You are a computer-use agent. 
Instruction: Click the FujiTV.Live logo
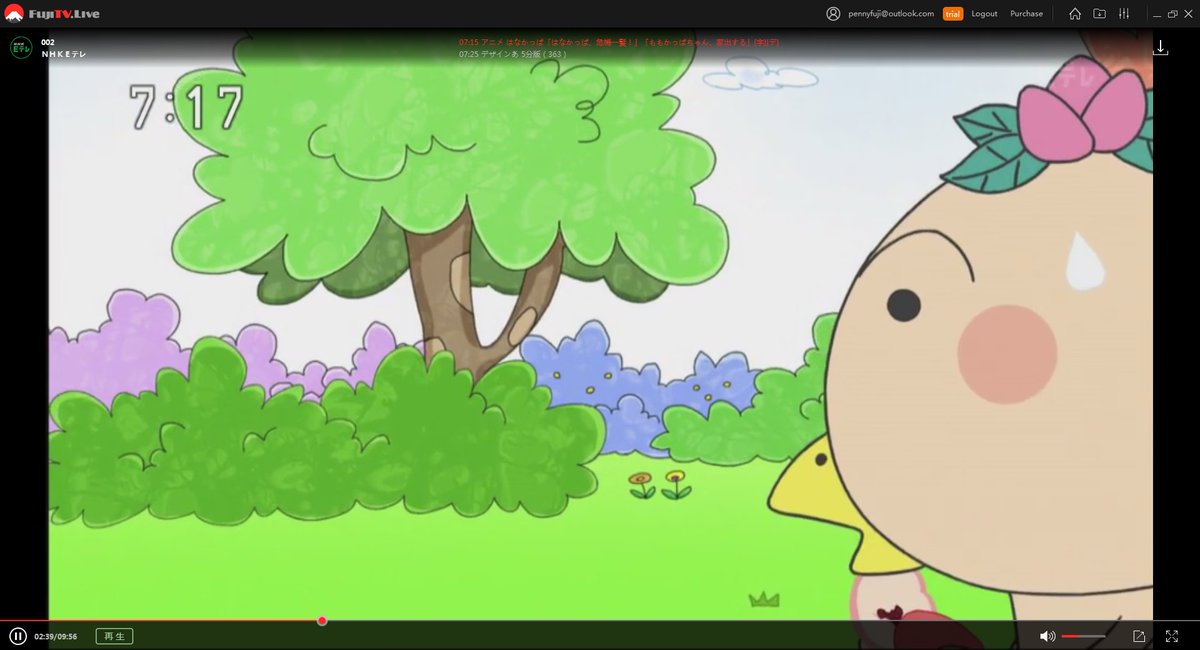pyautogui.click(x=52, y=14)
